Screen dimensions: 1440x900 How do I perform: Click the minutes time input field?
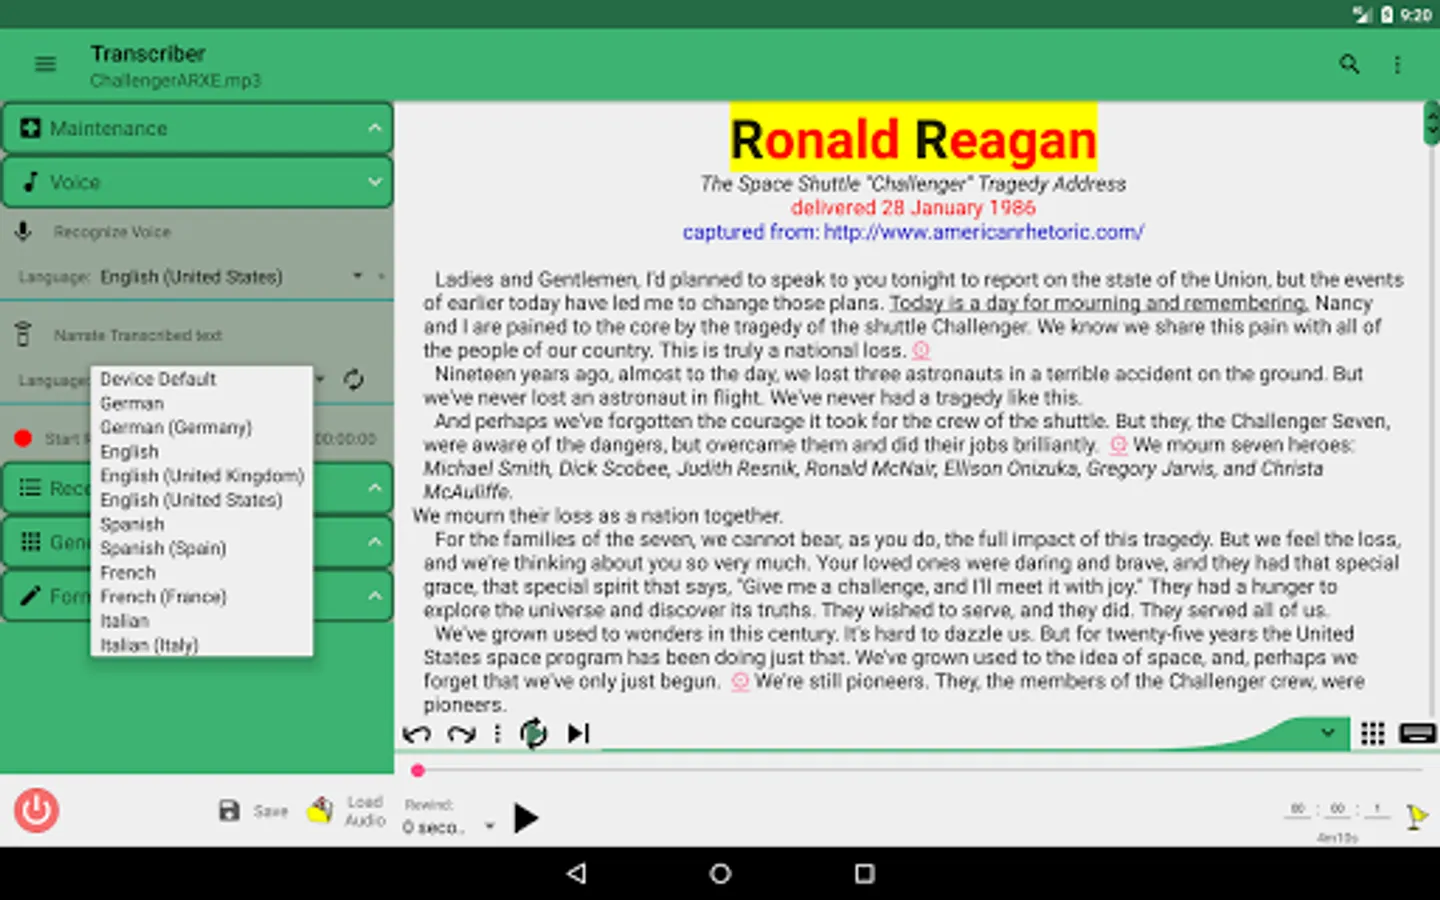pos(1337,809)
